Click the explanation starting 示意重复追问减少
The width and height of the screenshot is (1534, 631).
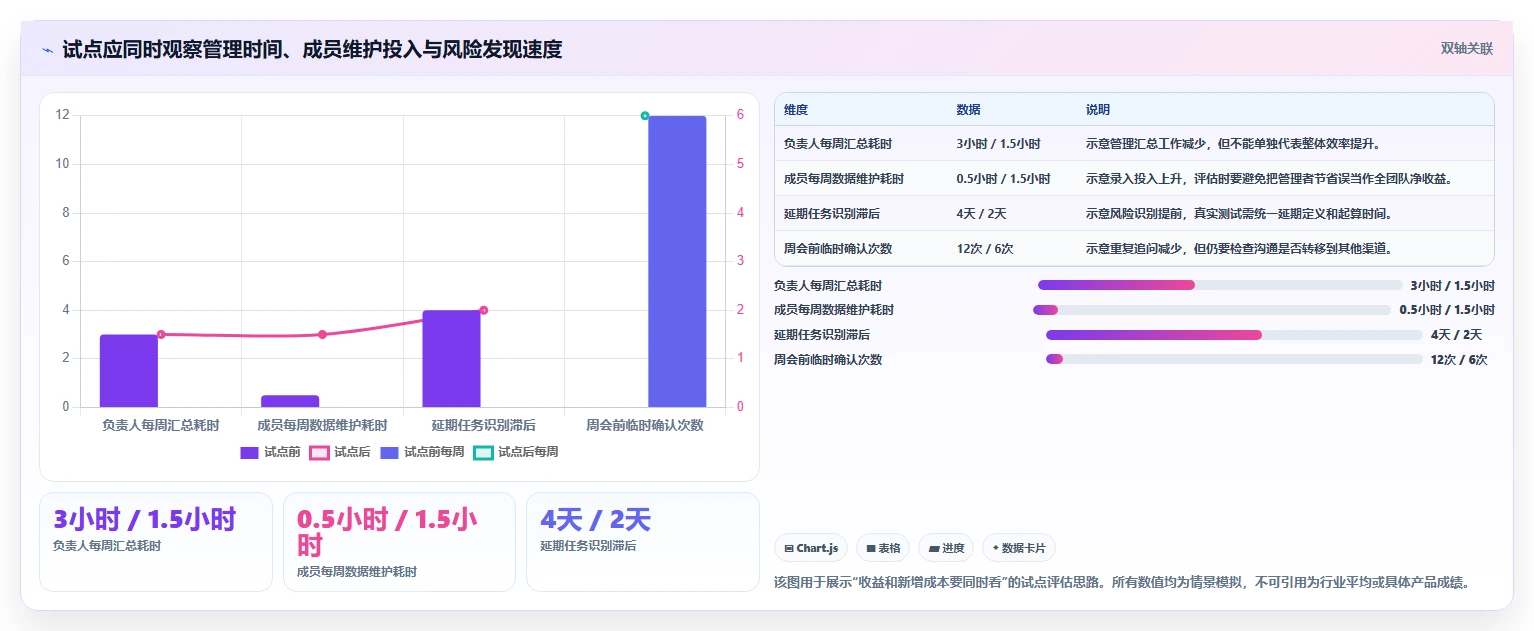[1239, 248]
